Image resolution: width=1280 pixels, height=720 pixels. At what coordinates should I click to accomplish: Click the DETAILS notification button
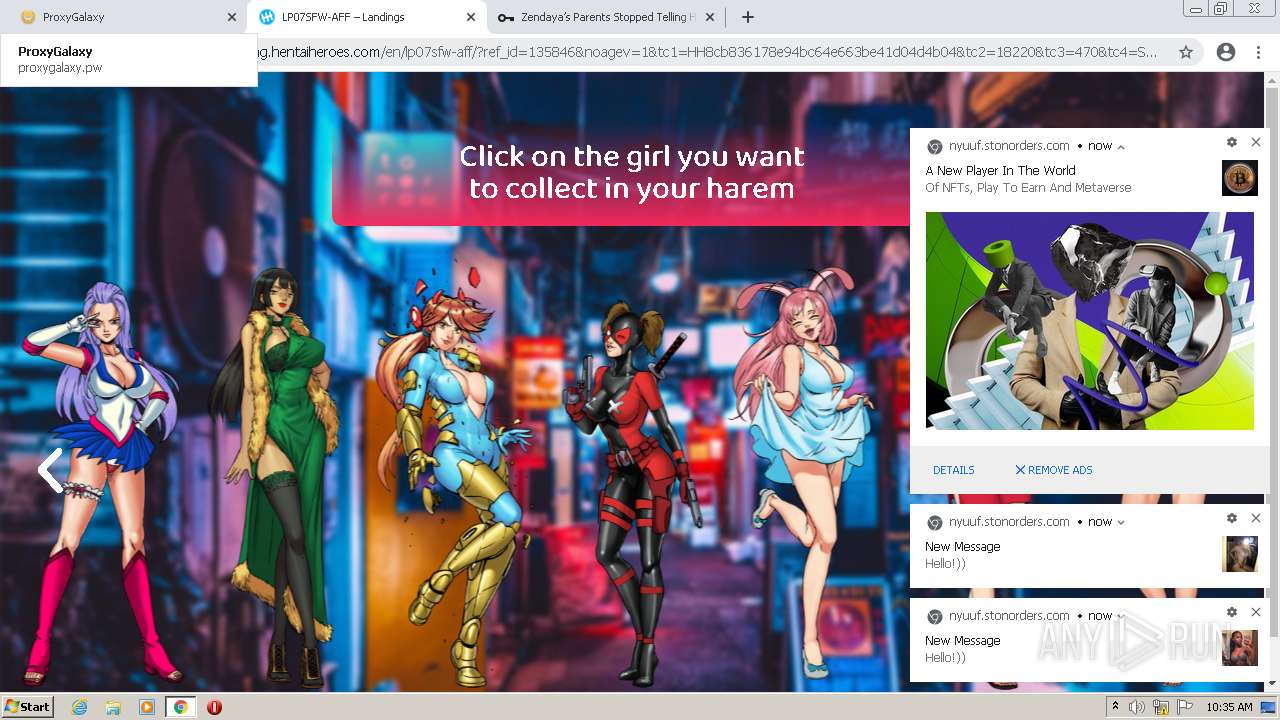pyautogui.click(x=954, y=470)
